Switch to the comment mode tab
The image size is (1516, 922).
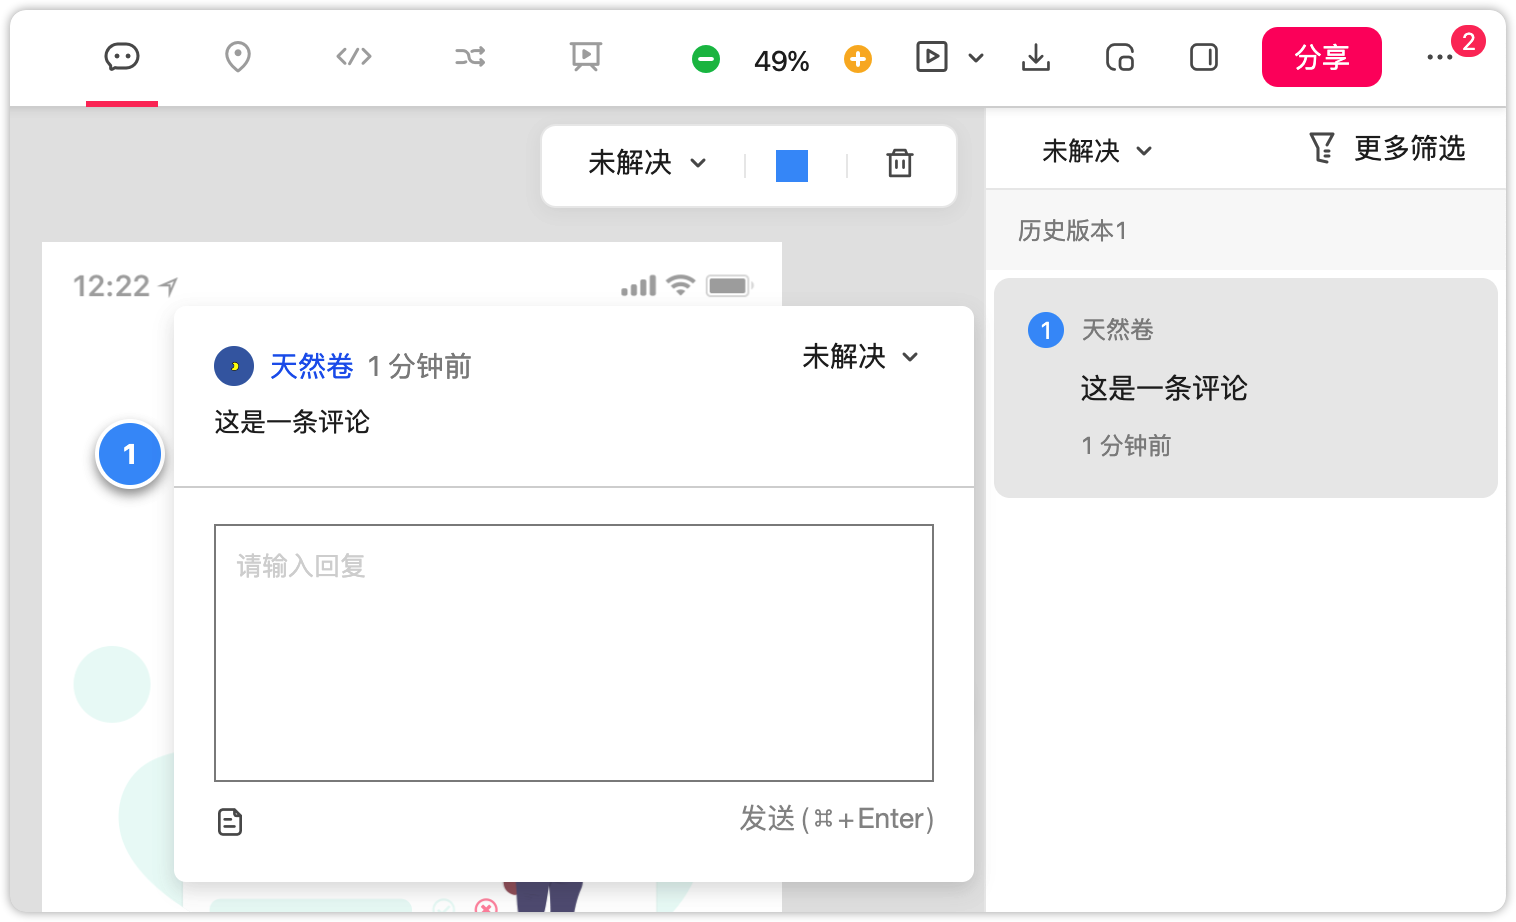click(122, 57)
